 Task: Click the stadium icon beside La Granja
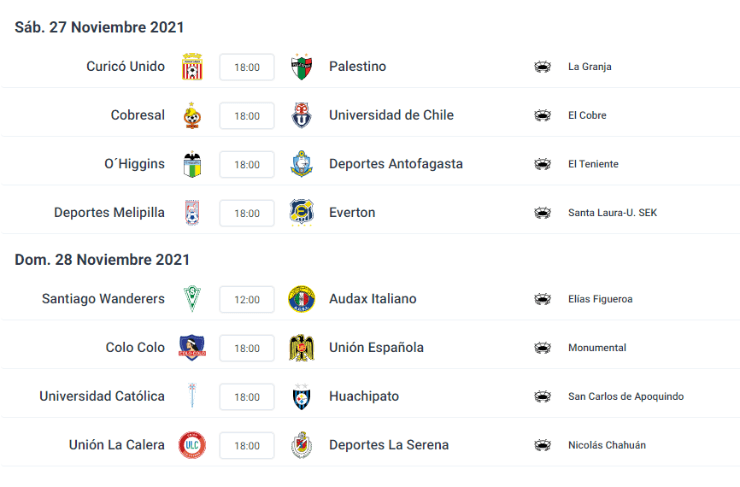(543, 67)
